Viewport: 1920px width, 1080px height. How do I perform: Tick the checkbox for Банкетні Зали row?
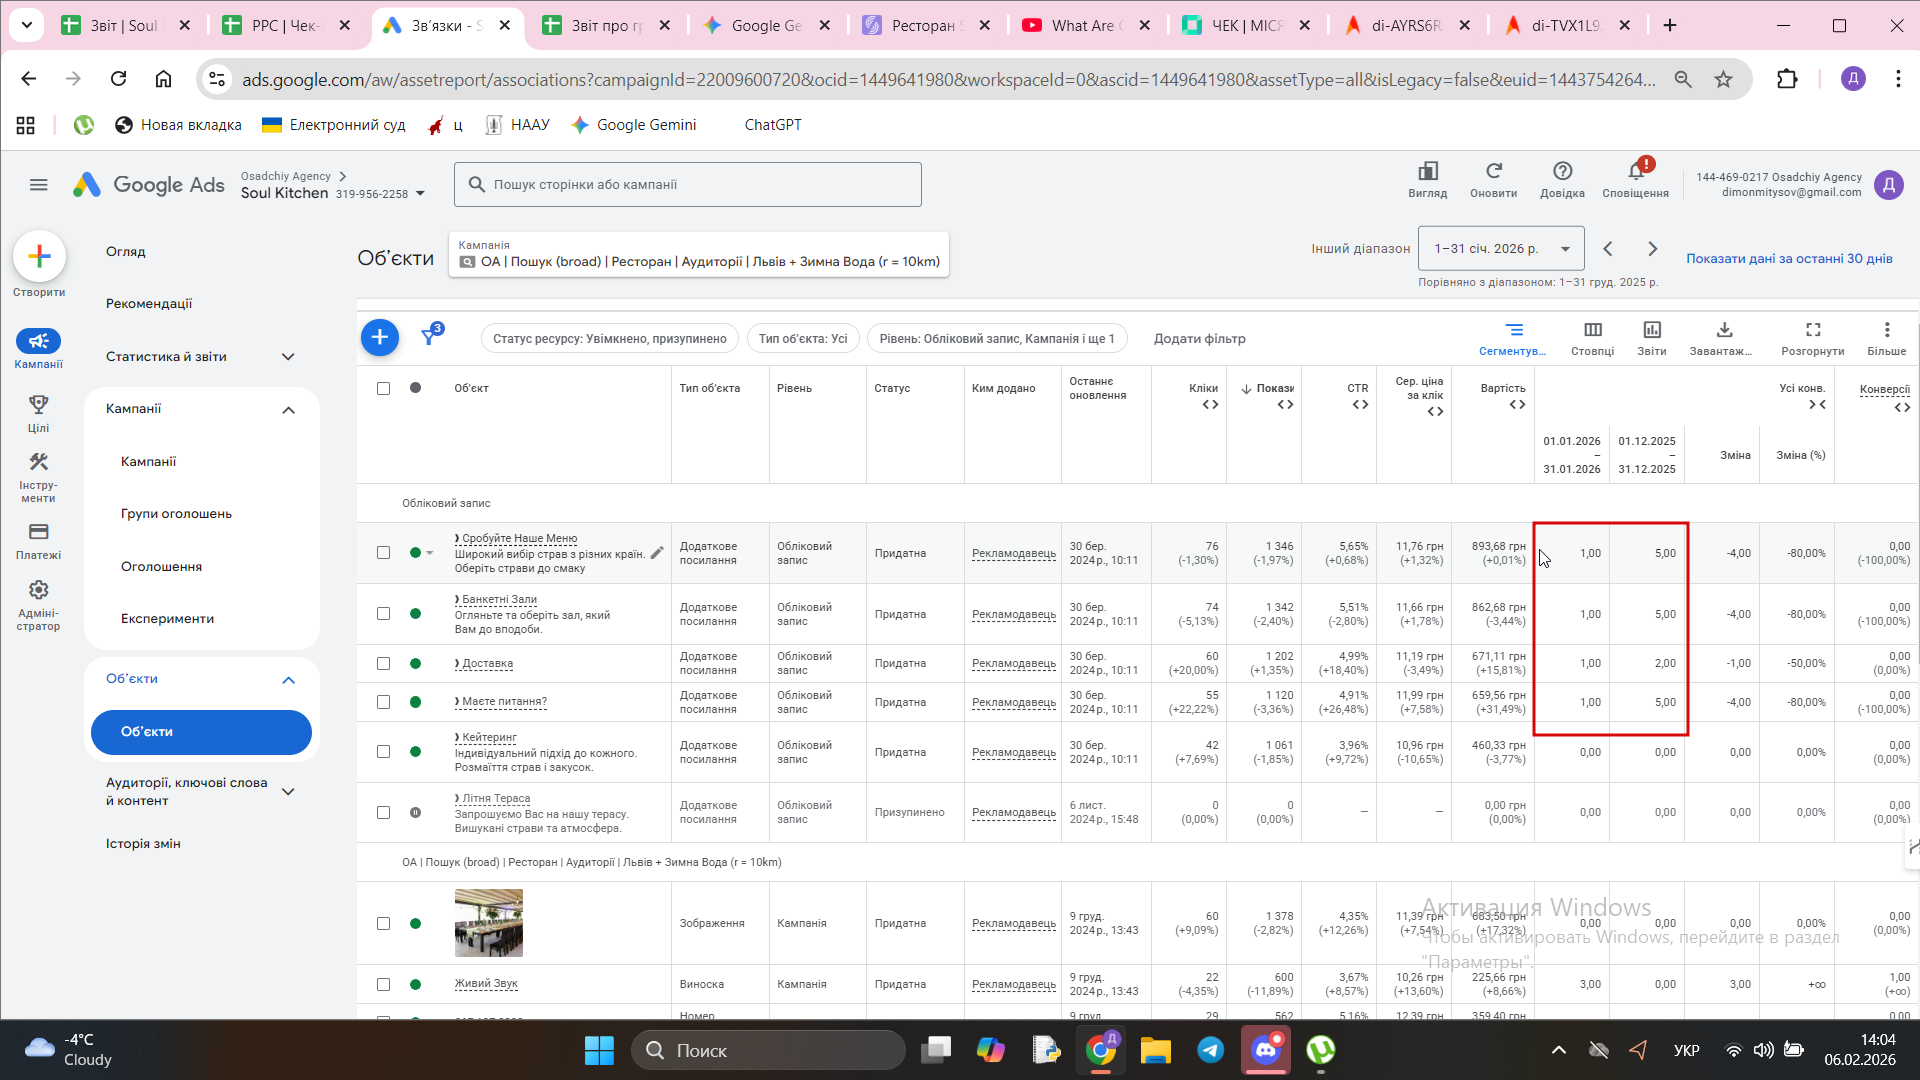[x=383, y=614]
